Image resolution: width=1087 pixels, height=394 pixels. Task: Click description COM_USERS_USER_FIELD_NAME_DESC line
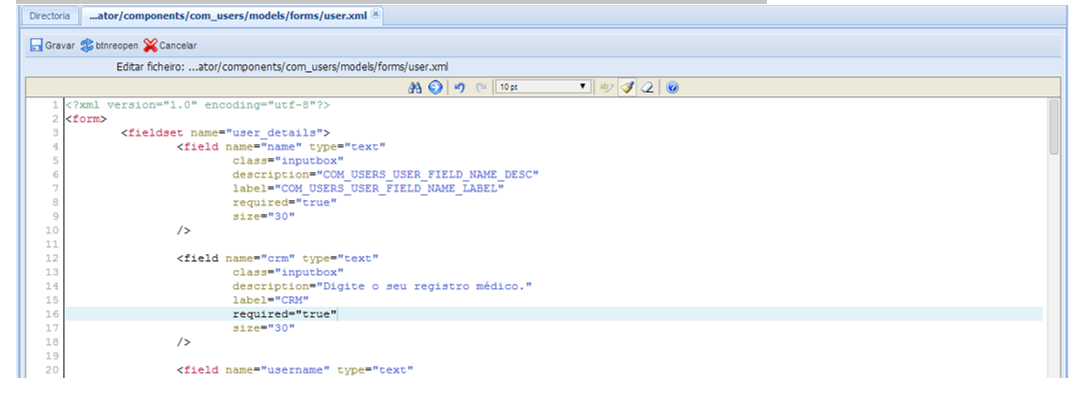click(x=385, y=174)
